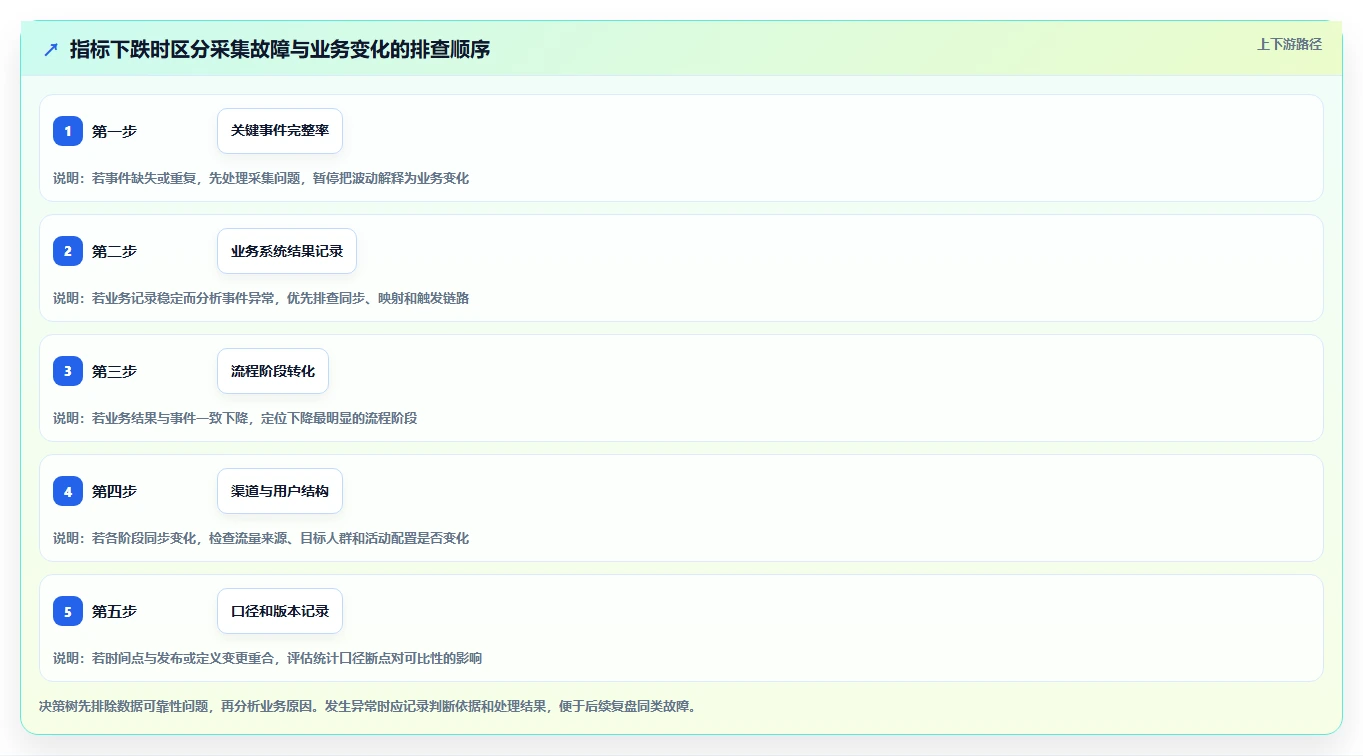The width and height of the screenshot is (1363, 756).
Task: Click the footer text starting 决策树先排除数据可靠性问题
Action: click(x=367, y=706)
